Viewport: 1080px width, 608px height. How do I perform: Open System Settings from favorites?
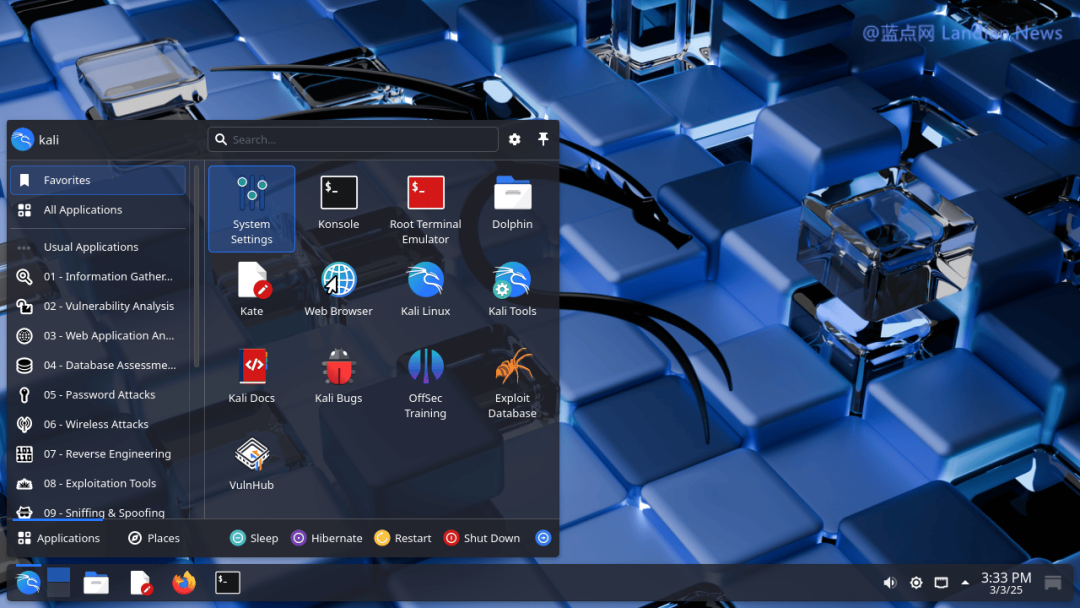[251, 209]
